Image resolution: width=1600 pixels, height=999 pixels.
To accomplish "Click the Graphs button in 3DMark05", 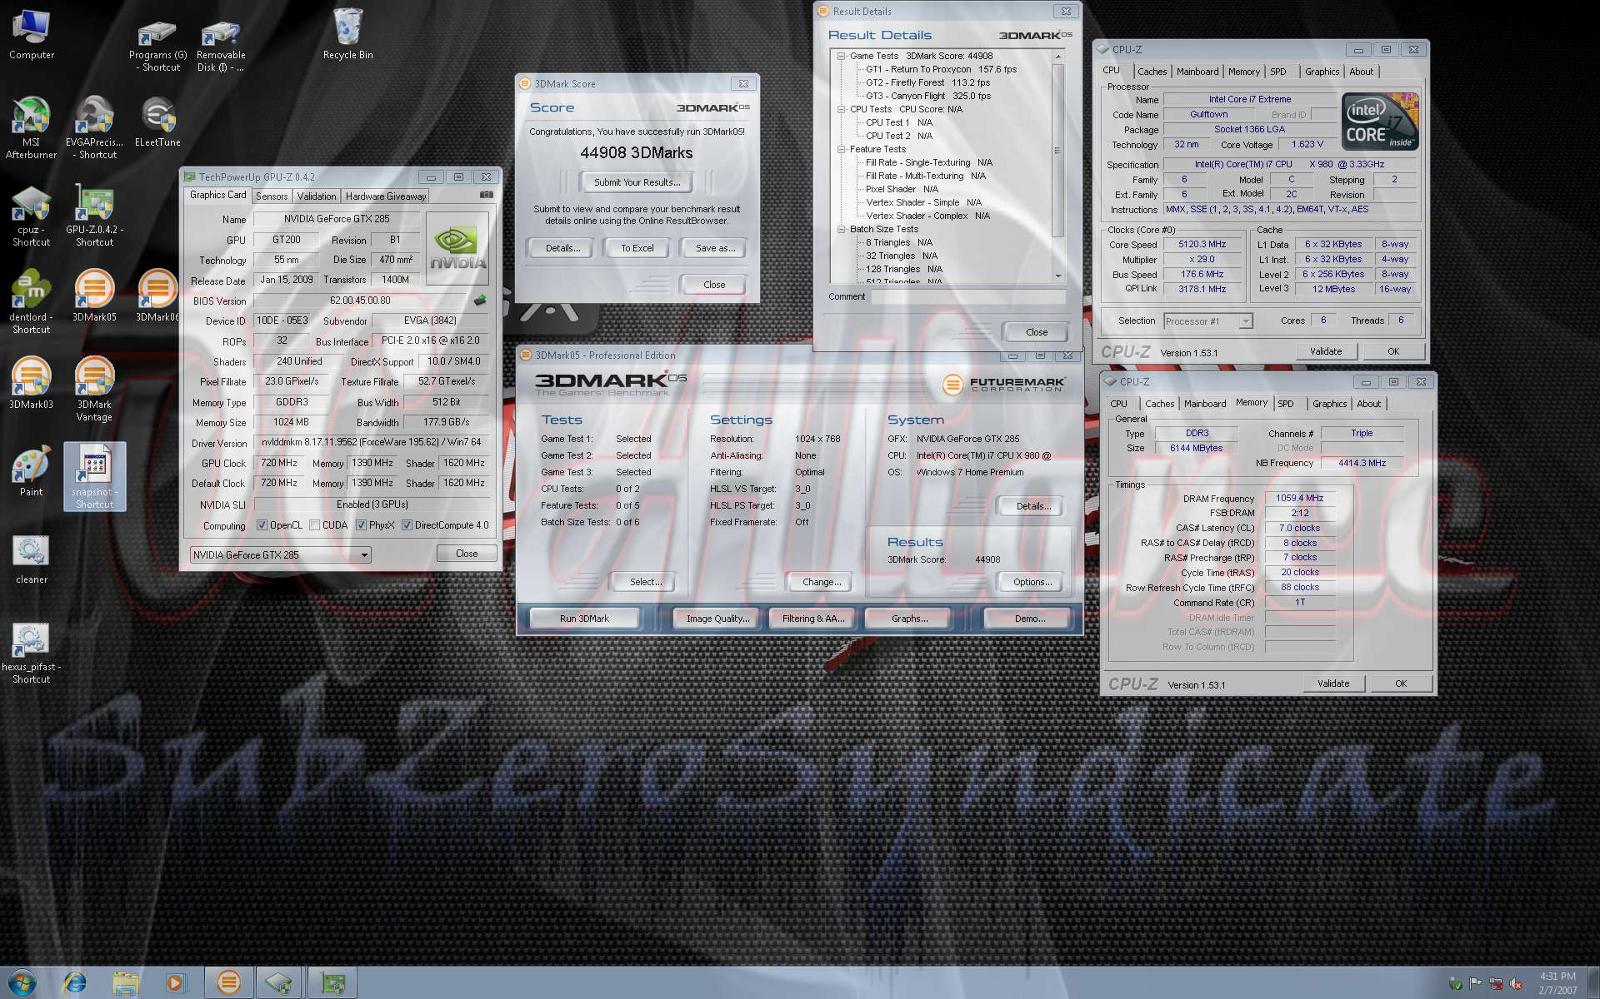I will pyautogui.click(x=909, y=619).
